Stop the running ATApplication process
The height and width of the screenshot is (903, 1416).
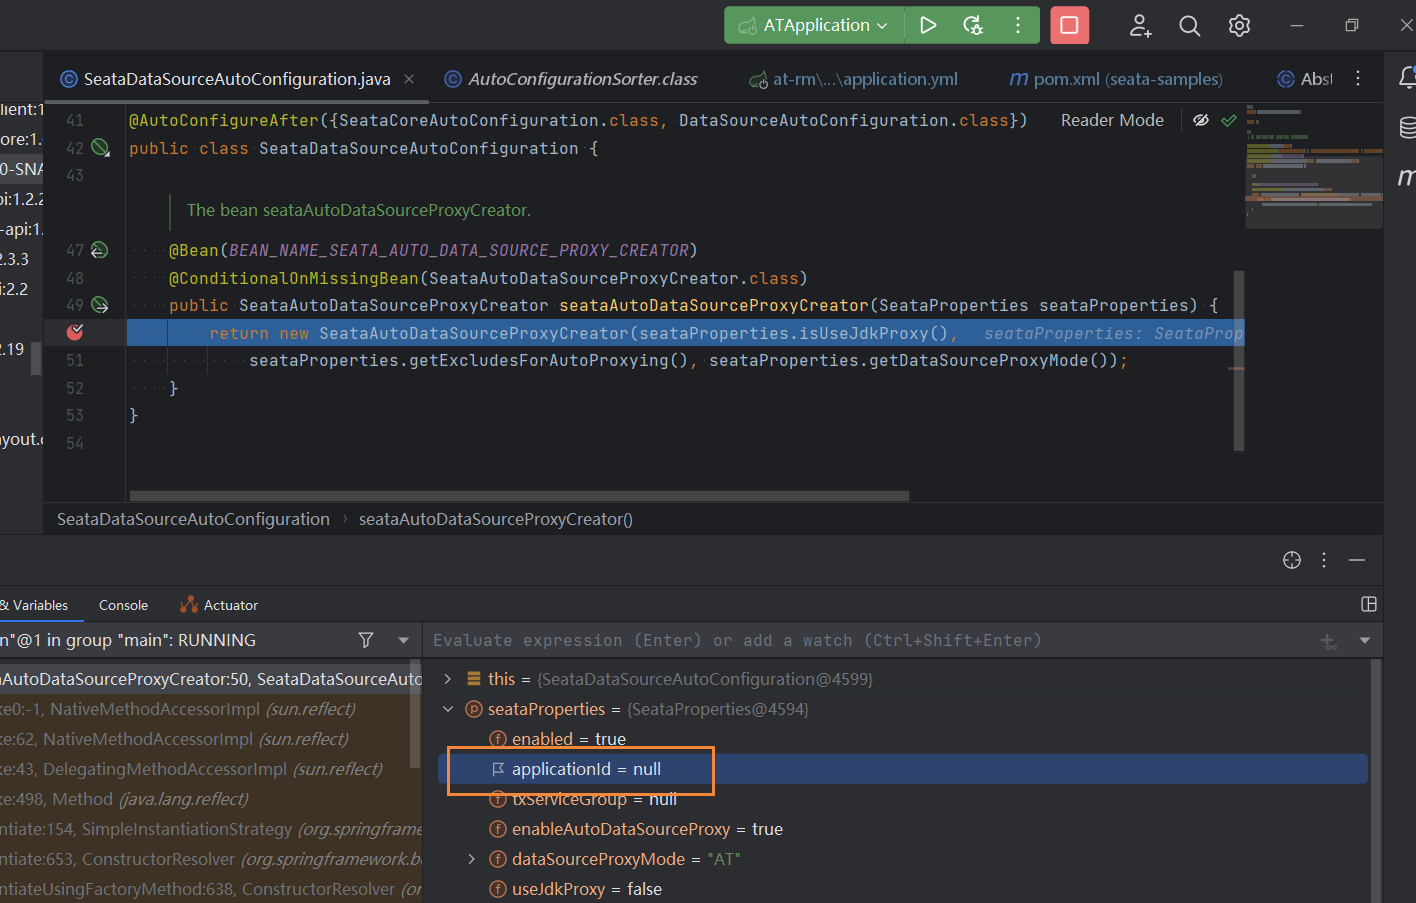click(1069, 25)
